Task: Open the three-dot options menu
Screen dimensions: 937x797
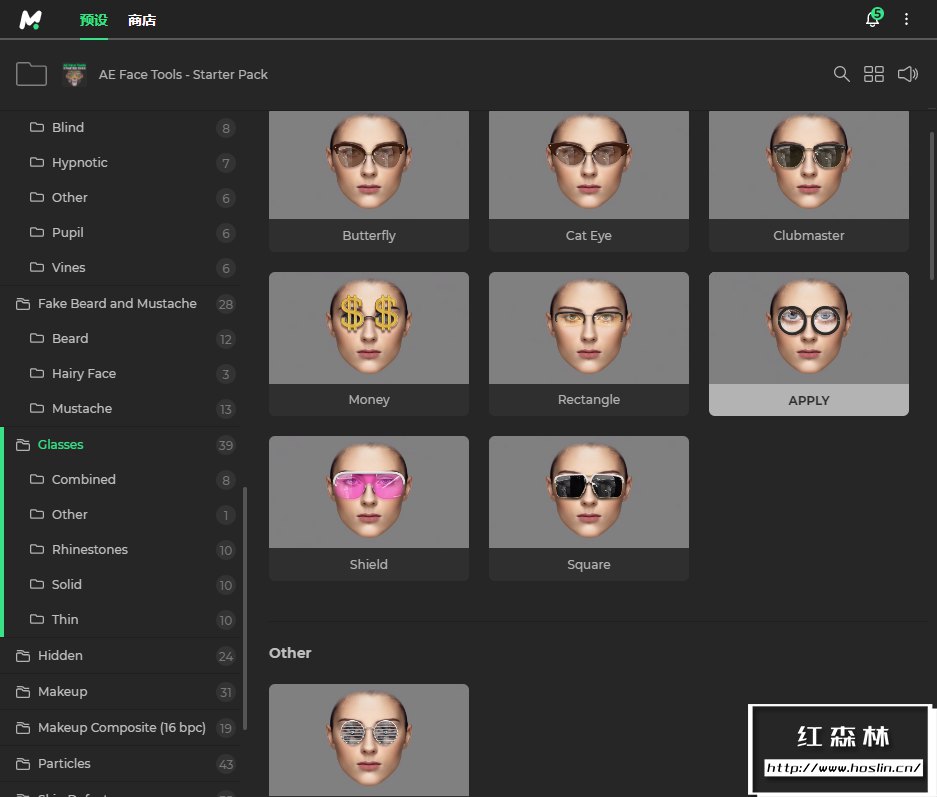Action: (907, 20)
